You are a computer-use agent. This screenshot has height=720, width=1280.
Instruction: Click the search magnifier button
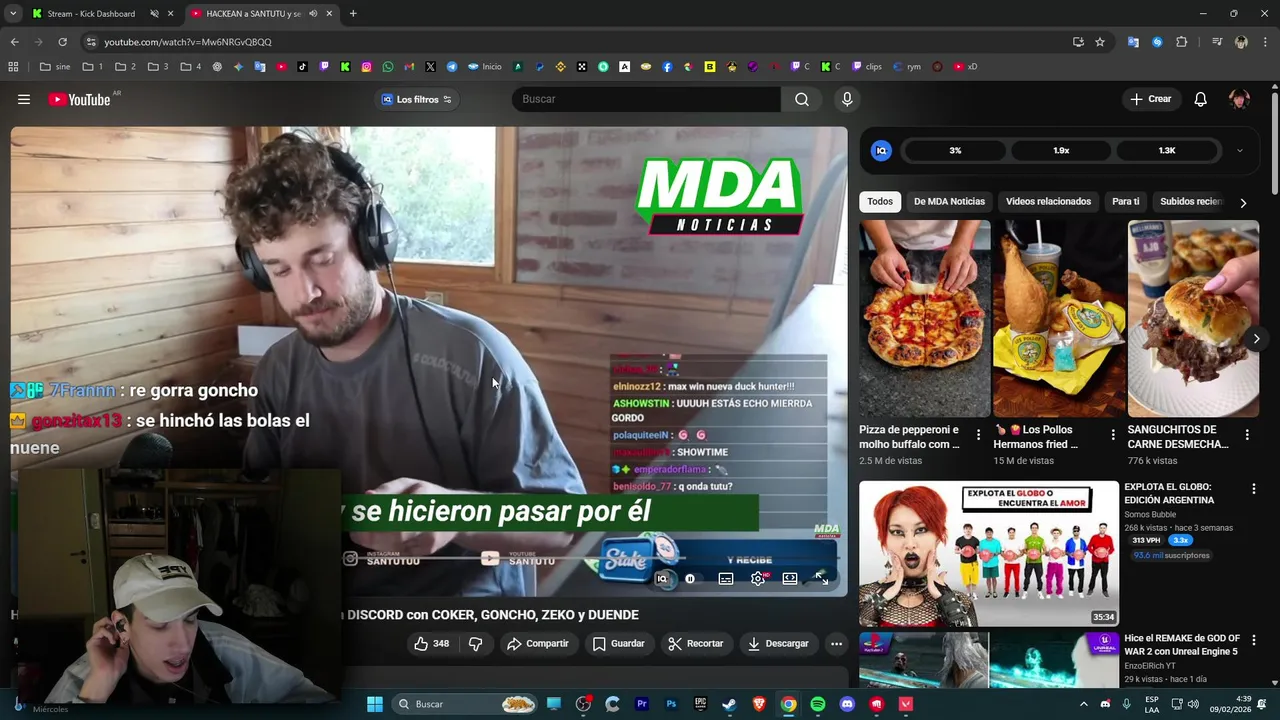802,99
